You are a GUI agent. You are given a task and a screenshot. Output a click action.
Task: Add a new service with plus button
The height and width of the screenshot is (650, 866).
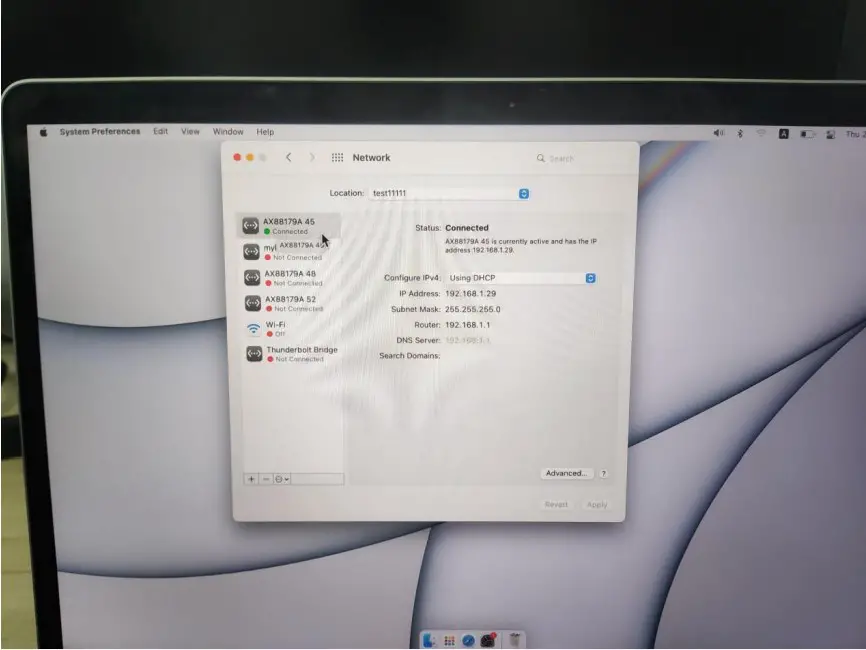pos(251,479)
